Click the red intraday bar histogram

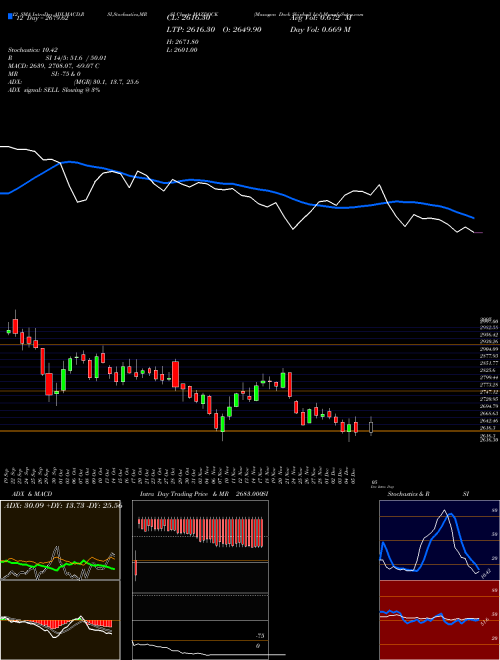tap(200, 532)
